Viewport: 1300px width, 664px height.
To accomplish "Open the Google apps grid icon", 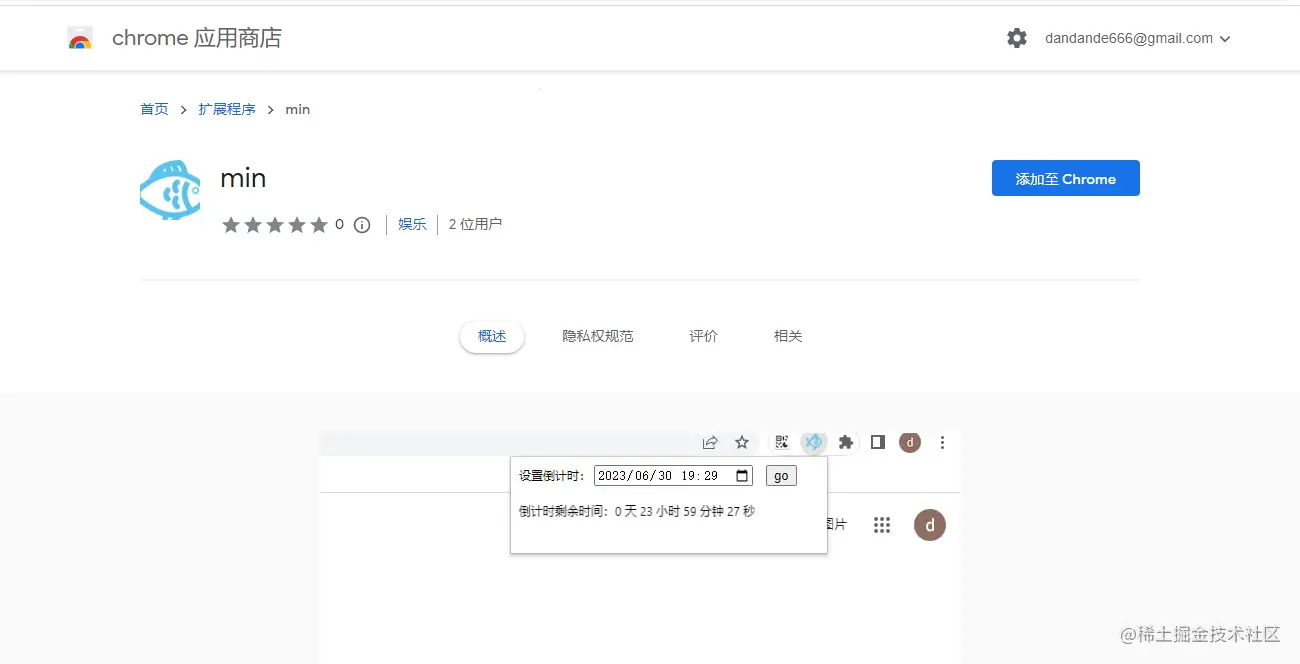I will (x=882, y=525).
